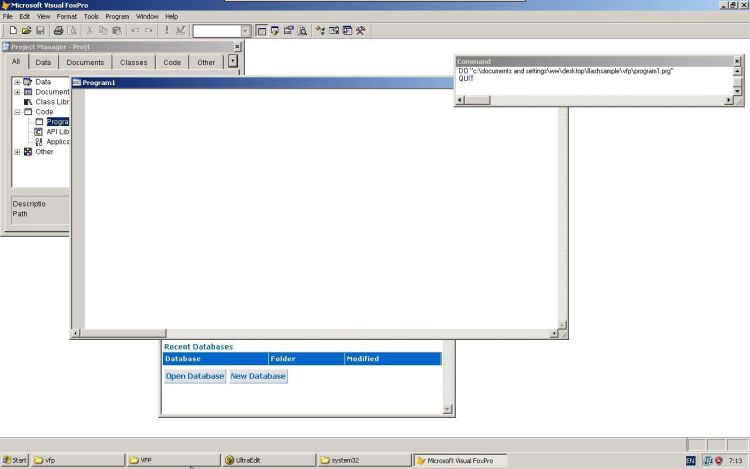This screenshot has width=750, height=469.
Task: Click the Class Browser toolbar icon
Action: tap(320, 31)
